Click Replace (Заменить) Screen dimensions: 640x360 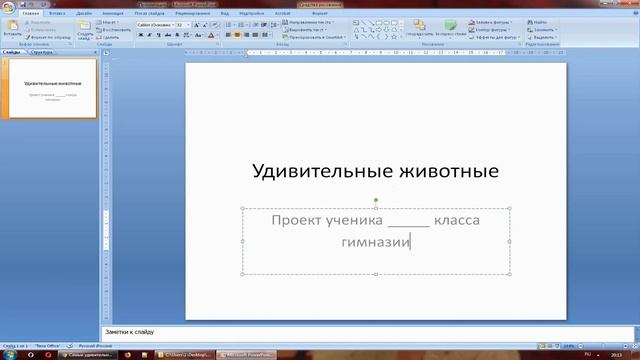point(542,30)
